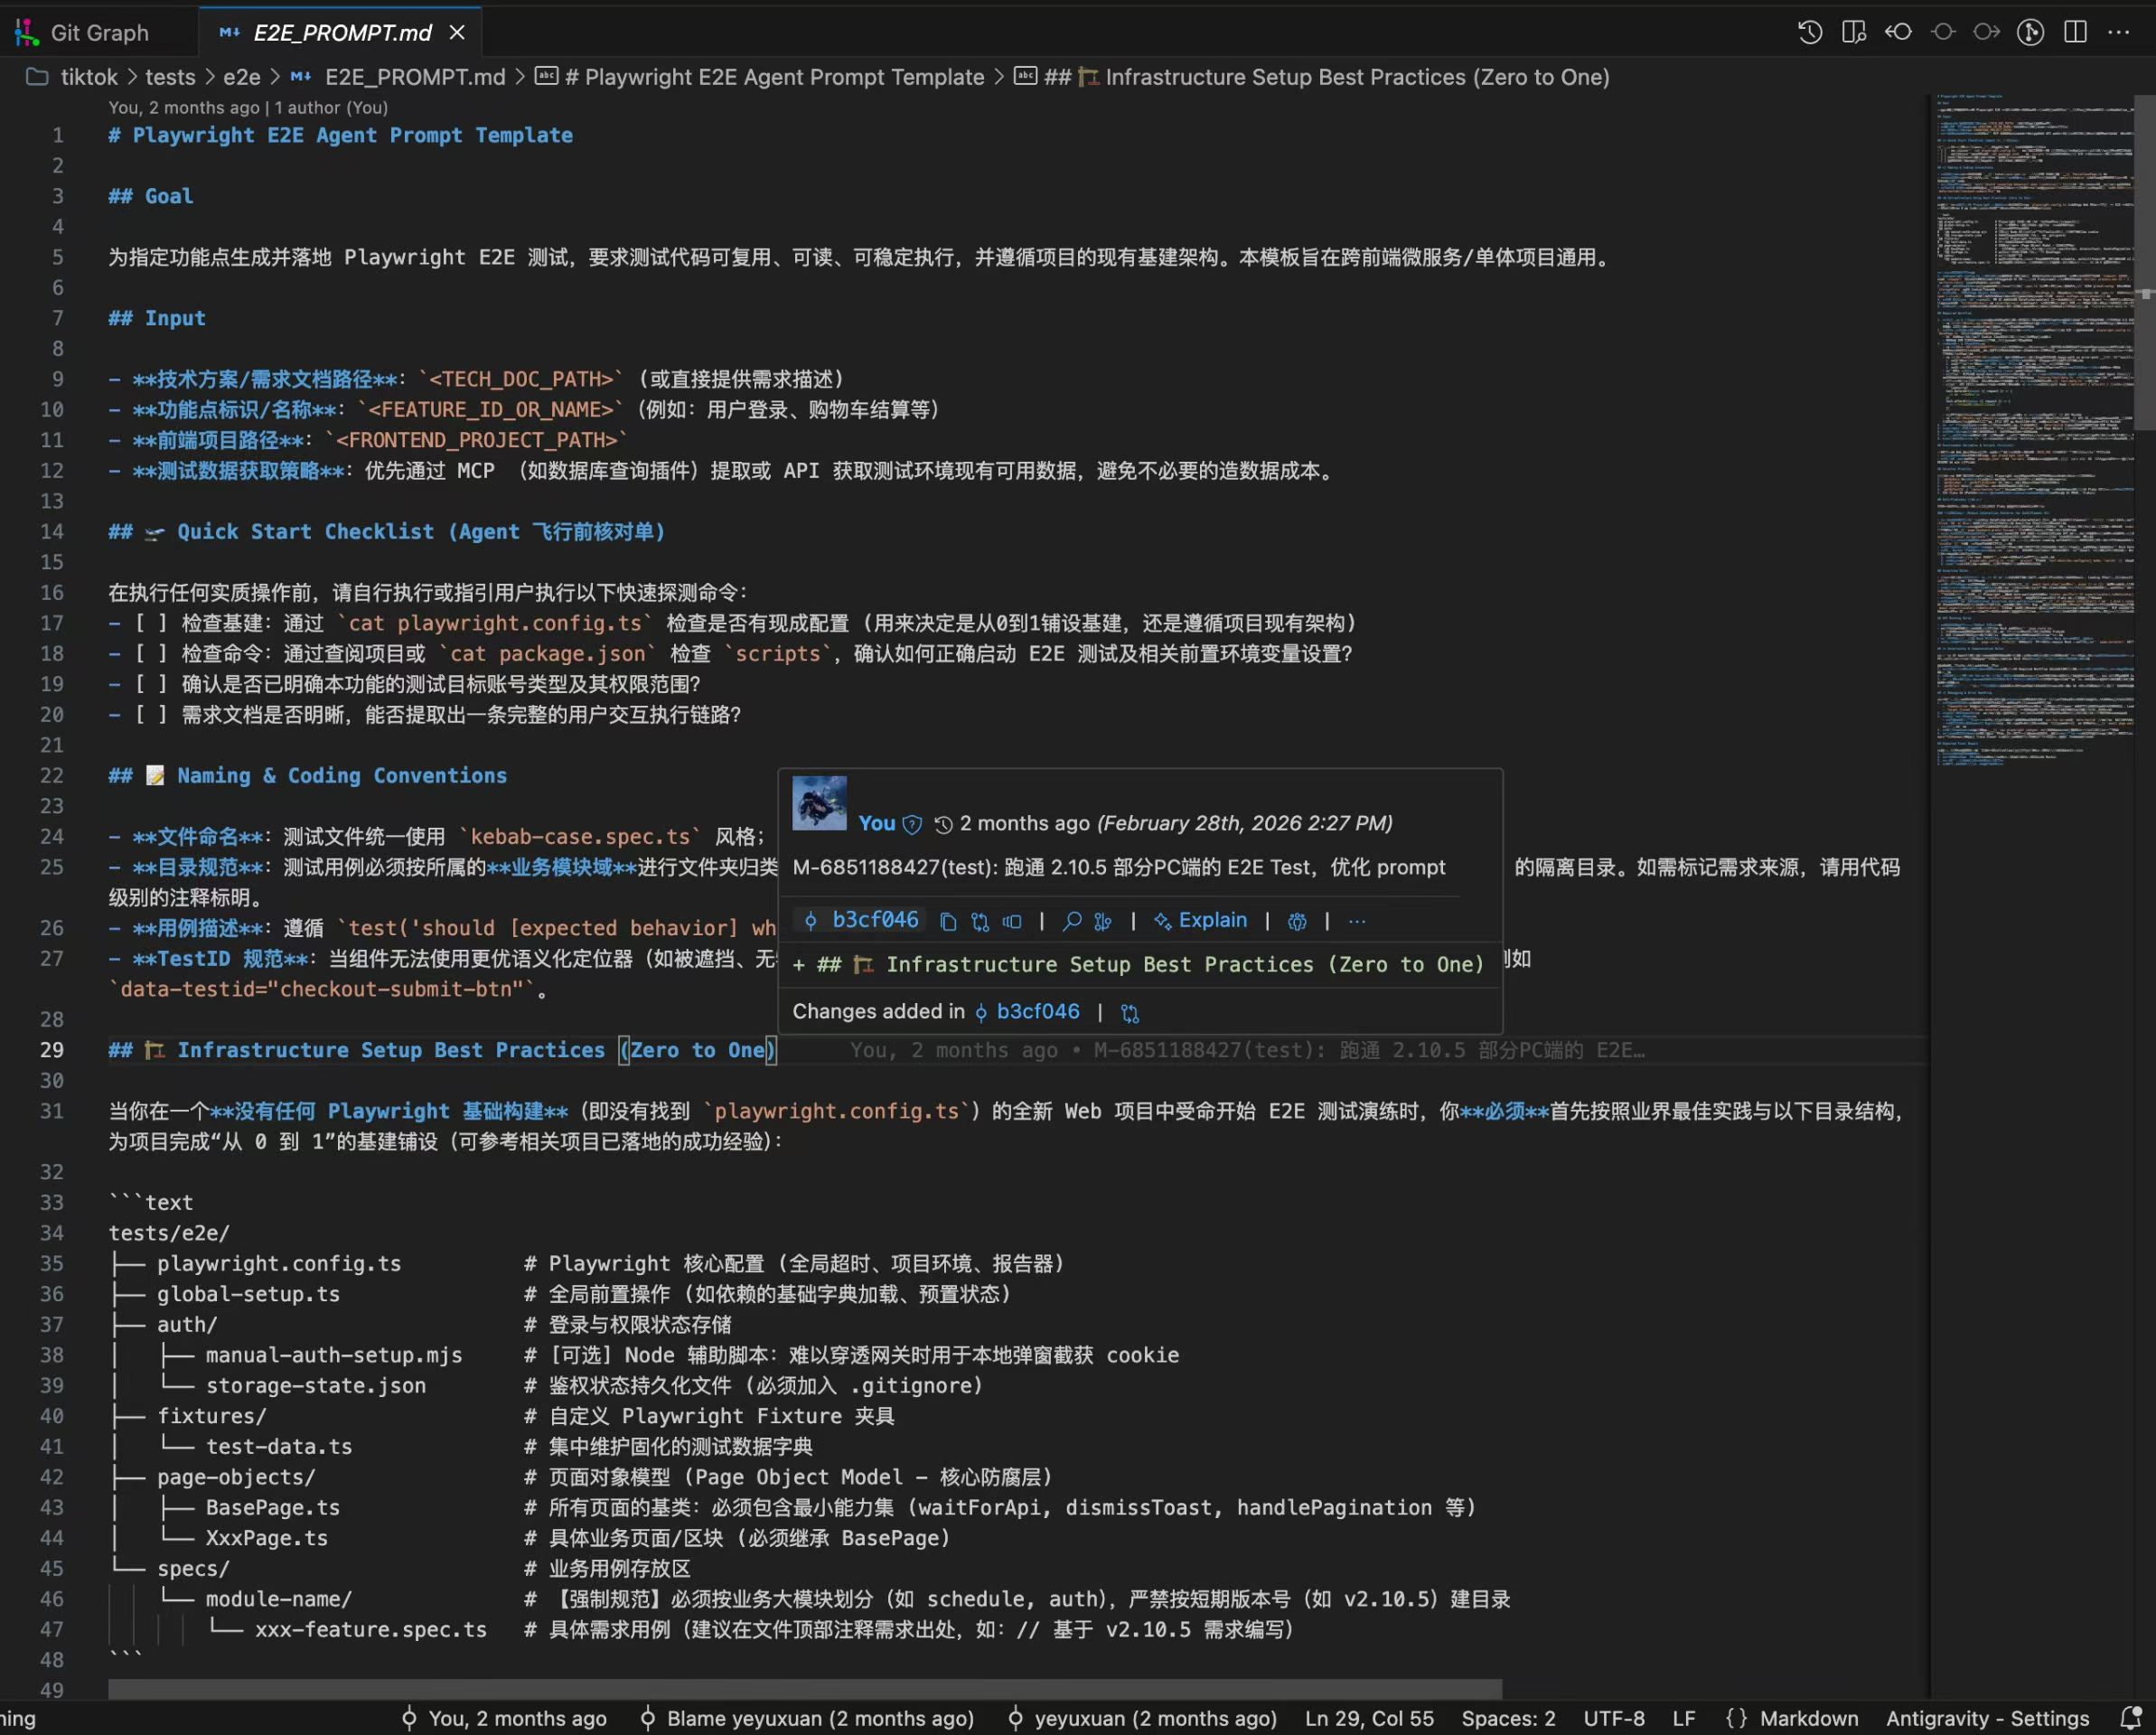Click the circled git branch icon in toolbar
The height and width of the screenshot is (1735, 2156).
click(2030, 32)
